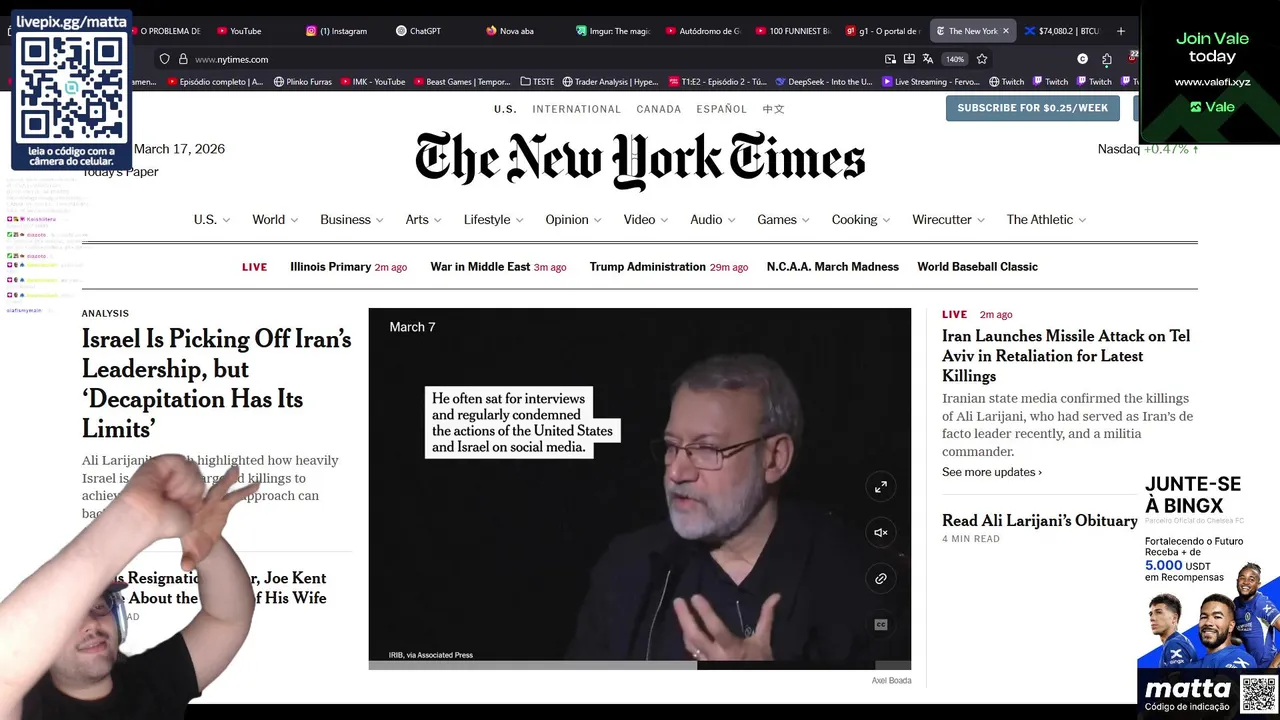Switch to the Español edition
The height and width of the screenshot is (720, 1280).
point(722,109)
